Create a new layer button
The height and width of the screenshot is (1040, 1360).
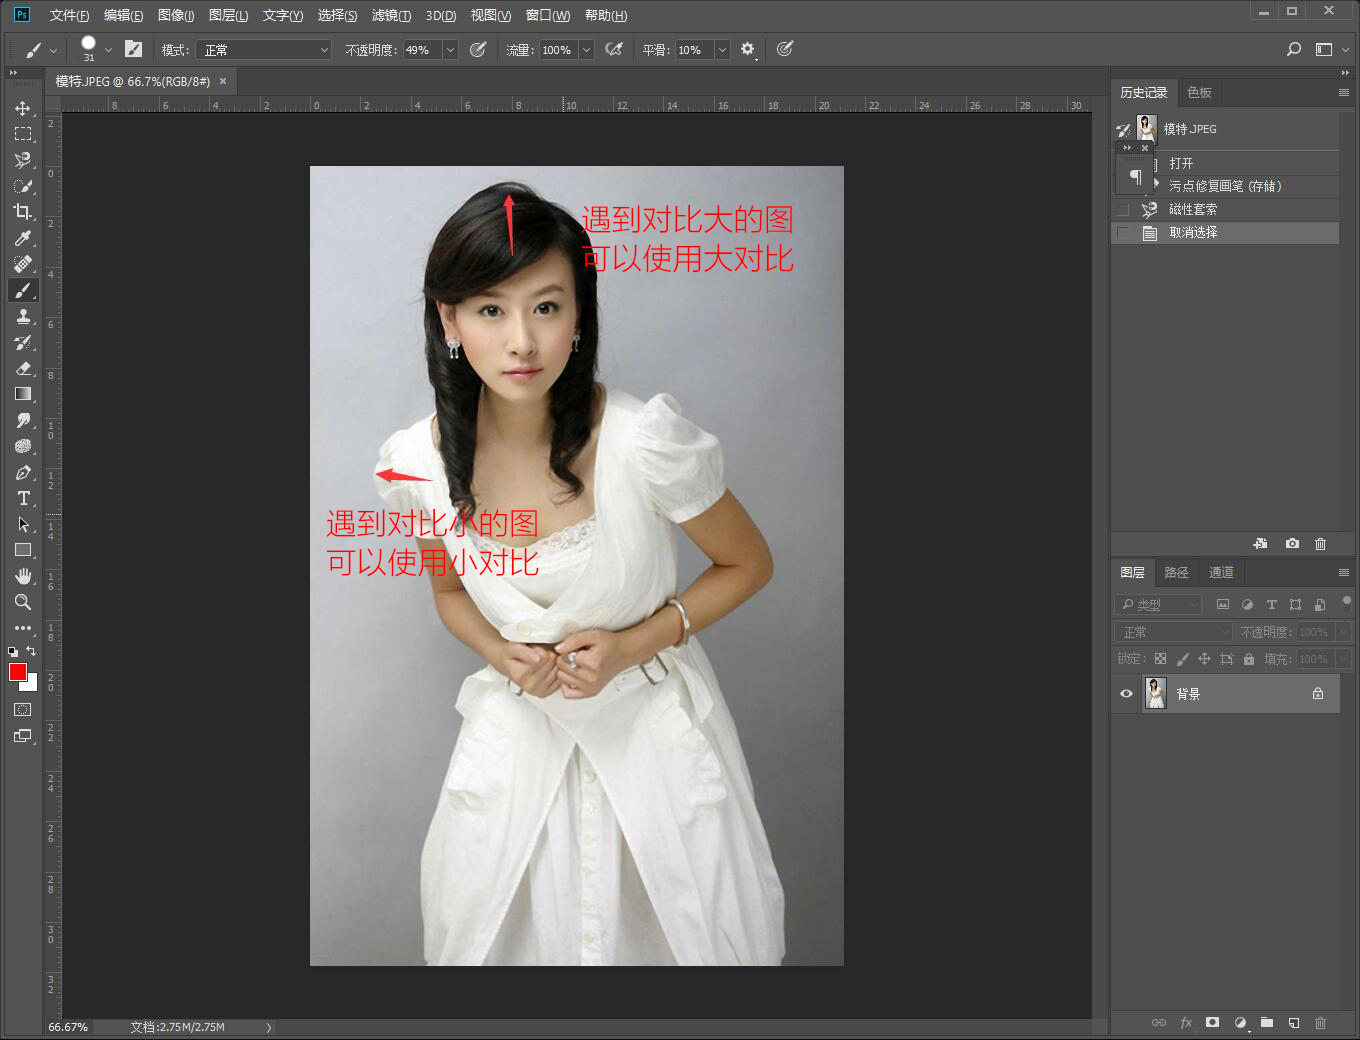click(1293, 1022)
